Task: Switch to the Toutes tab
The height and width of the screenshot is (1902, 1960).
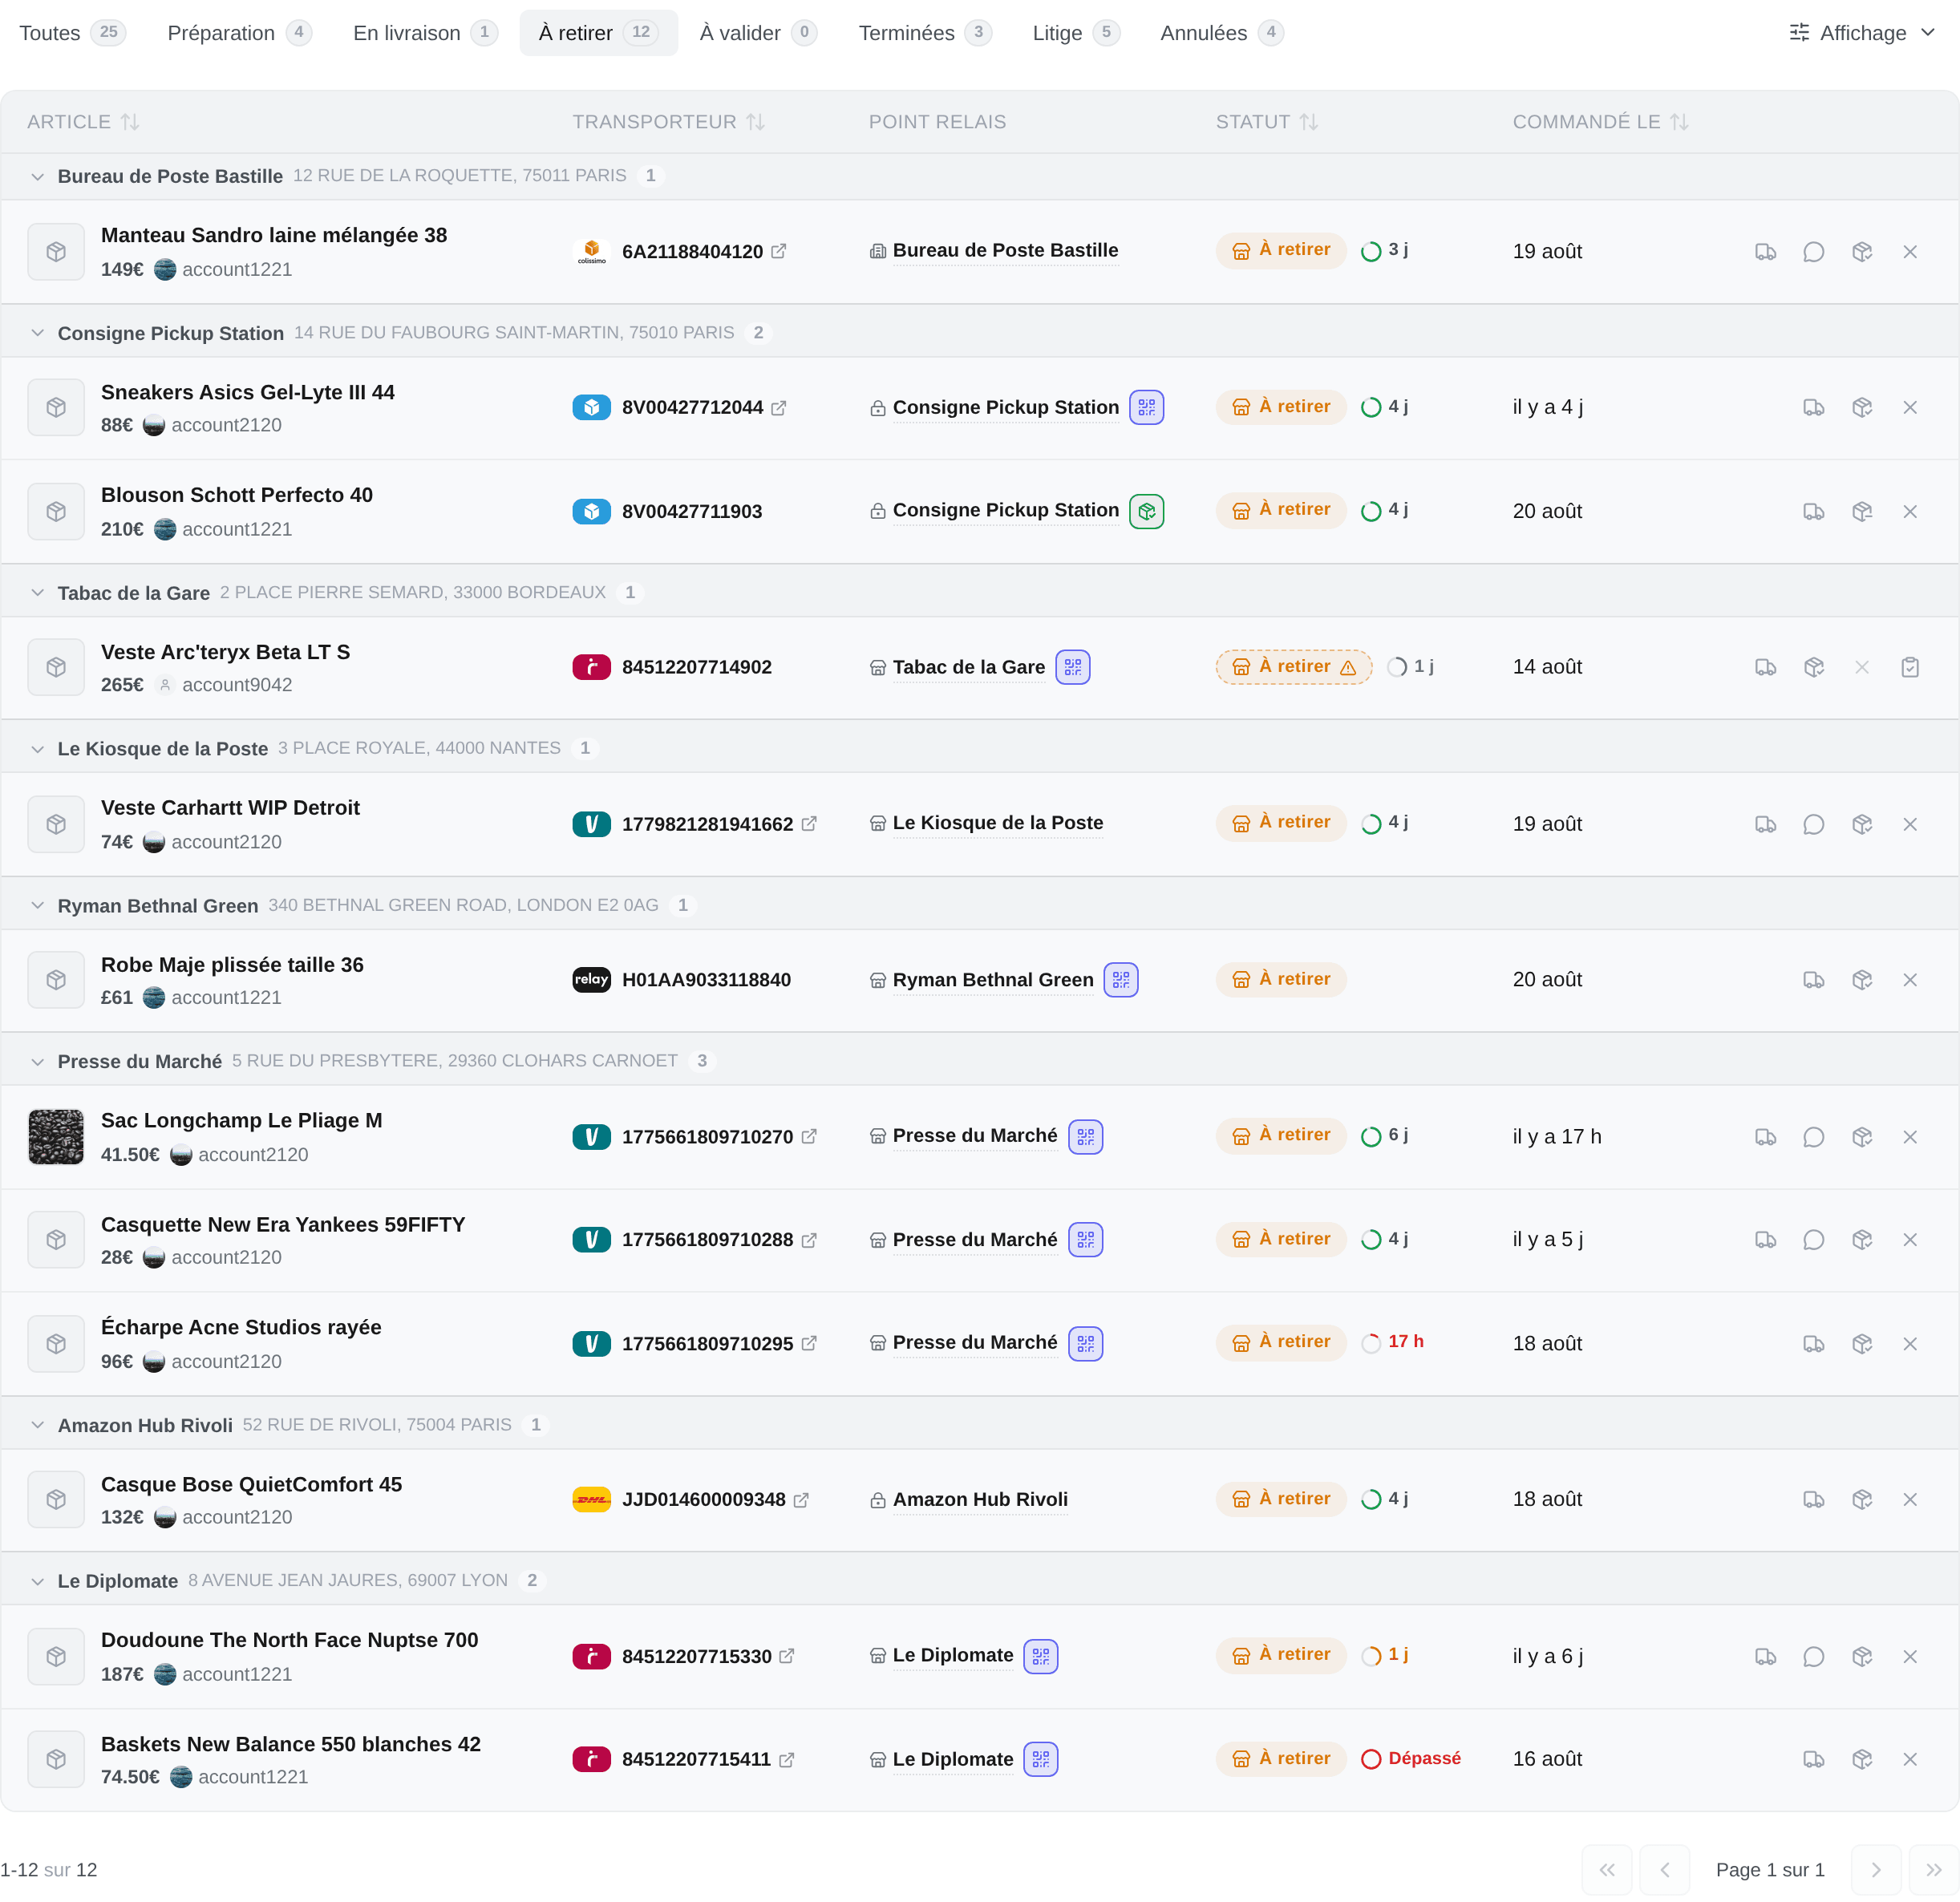Action: pos(72,33)
